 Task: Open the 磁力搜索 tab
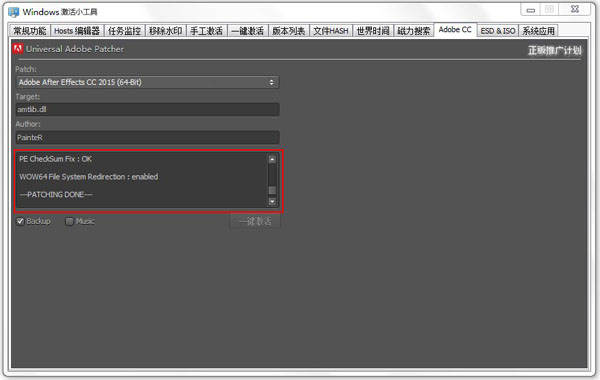[x=414, y=31]
